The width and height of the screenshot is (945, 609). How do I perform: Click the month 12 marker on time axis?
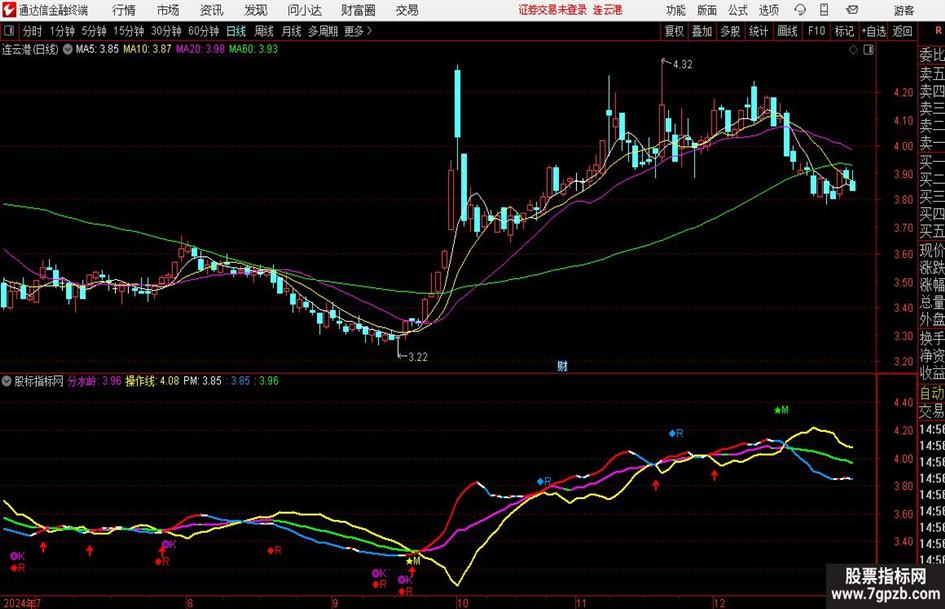coord(718,603)
